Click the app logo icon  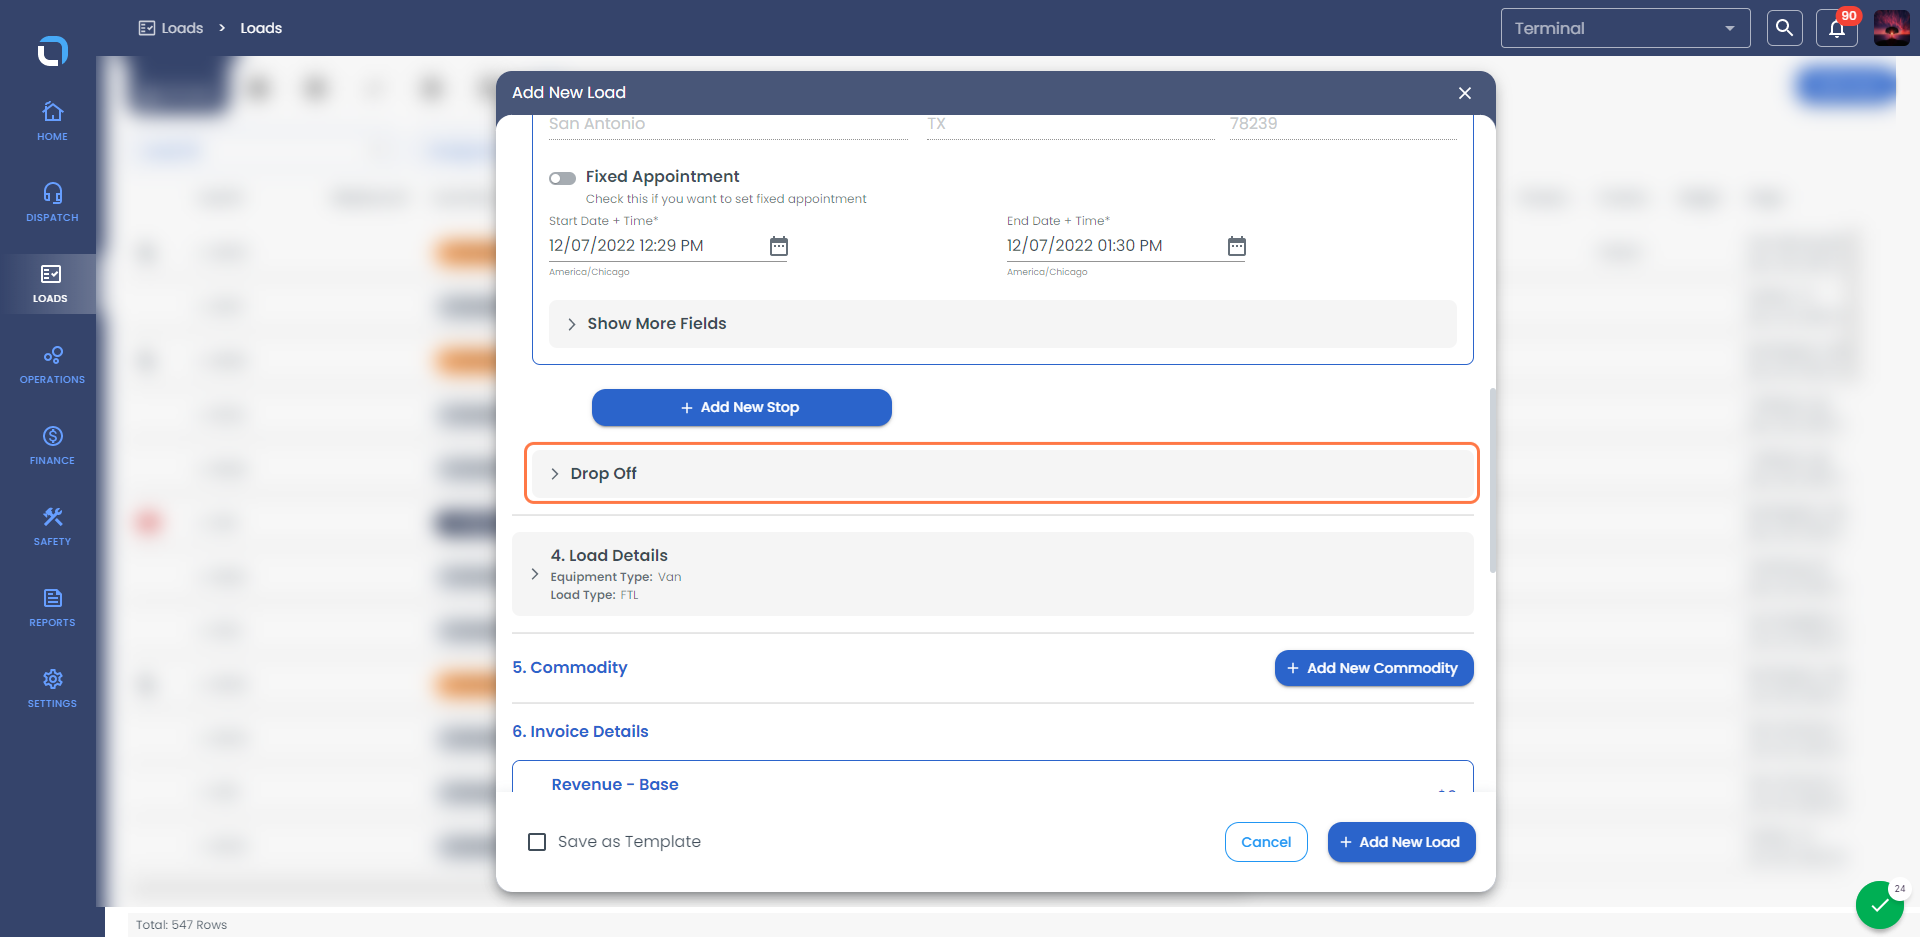click(52, 50)
